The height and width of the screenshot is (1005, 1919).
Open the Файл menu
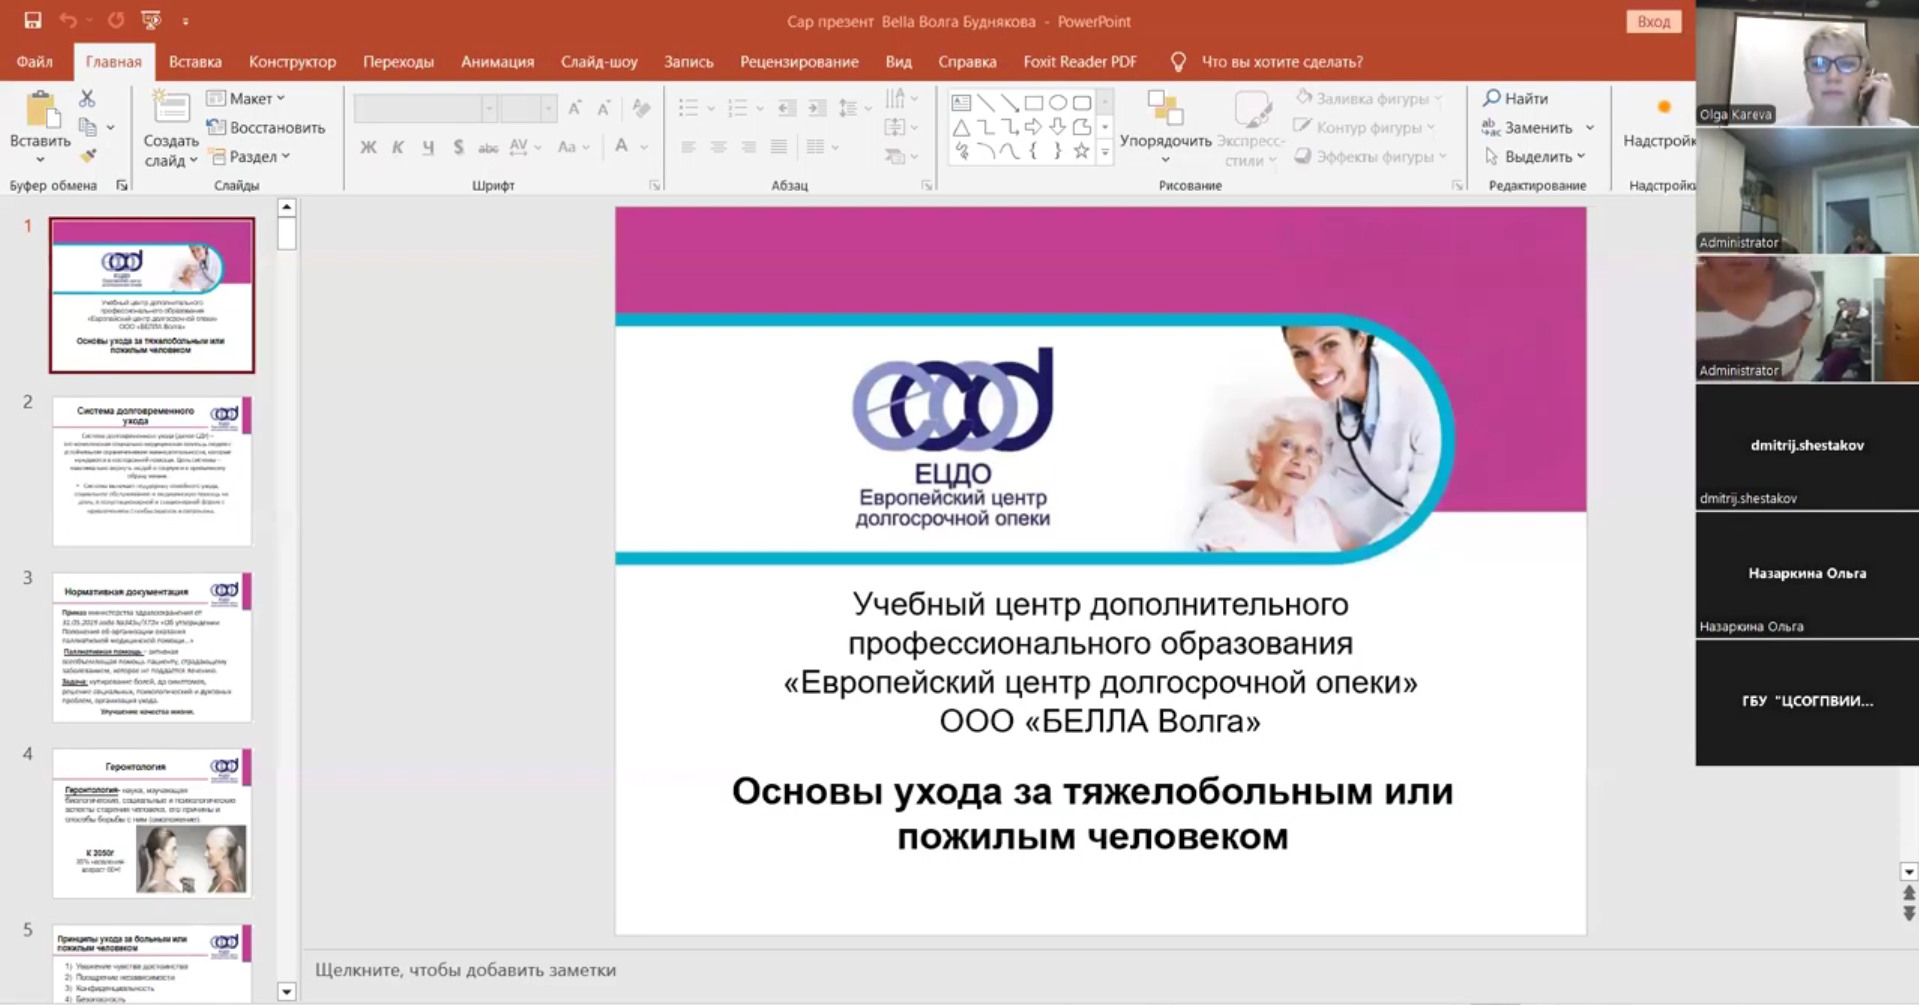[x=35, y=62]
